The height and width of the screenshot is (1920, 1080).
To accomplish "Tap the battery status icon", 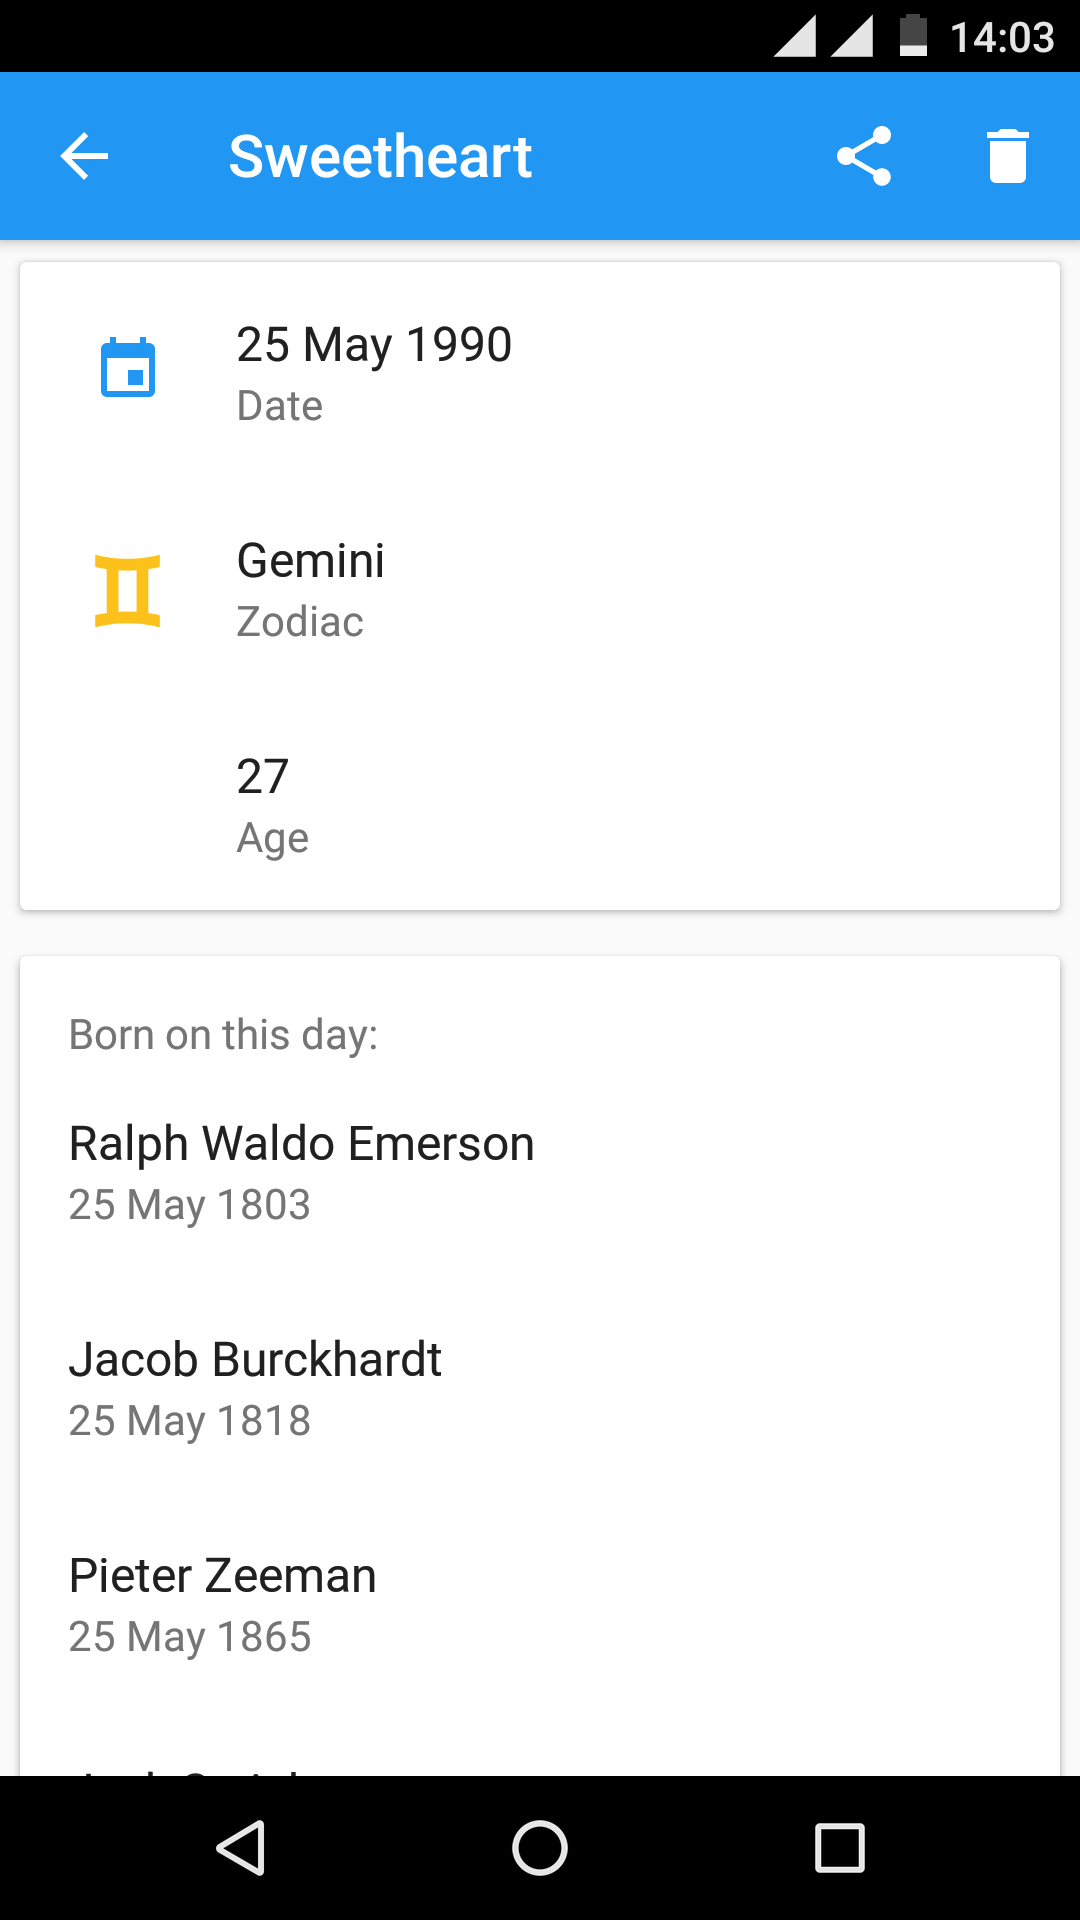I will (913, 36).
